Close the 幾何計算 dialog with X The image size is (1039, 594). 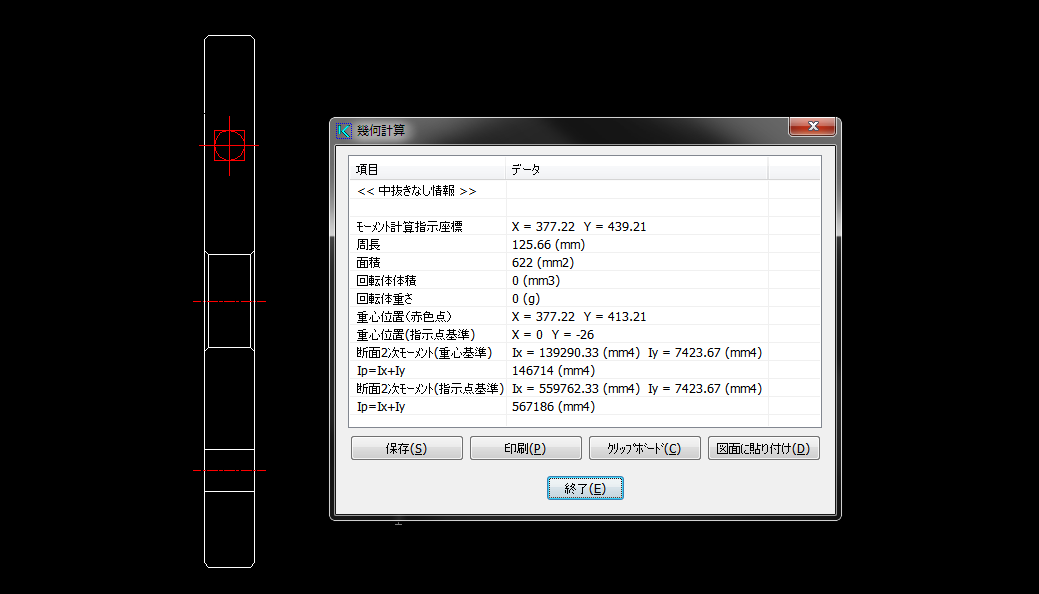[x=812, y=126]
